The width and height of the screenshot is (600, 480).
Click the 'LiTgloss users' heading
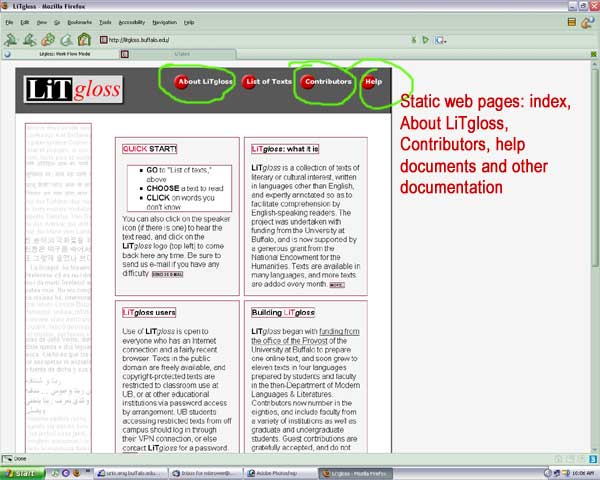point(149,312)
